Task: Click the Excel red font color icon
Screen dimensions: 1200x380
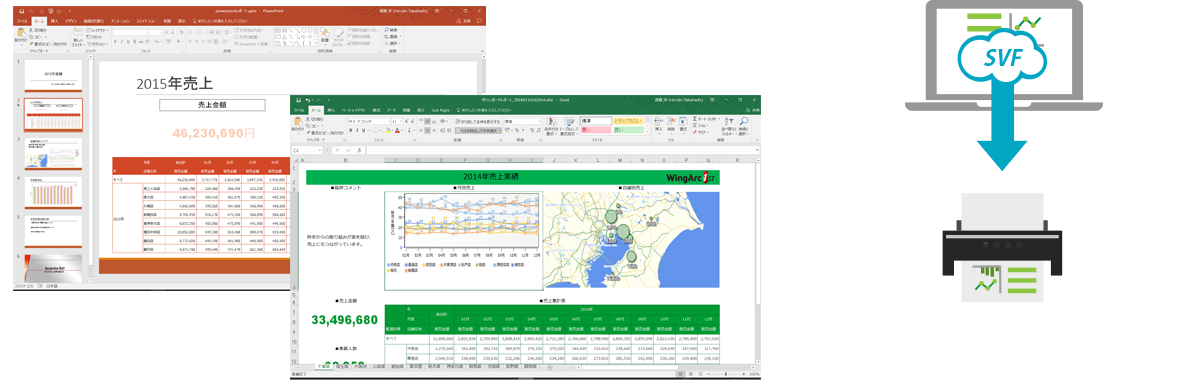Action: [397, 131]
